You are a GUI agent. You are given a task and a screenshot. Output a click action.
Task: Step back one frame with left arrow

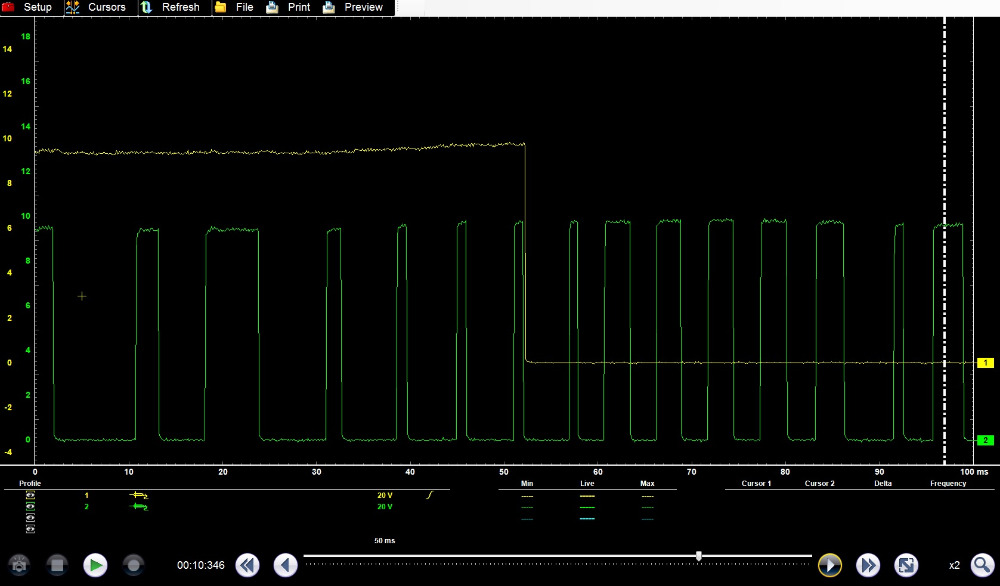(x=286, y=565)
